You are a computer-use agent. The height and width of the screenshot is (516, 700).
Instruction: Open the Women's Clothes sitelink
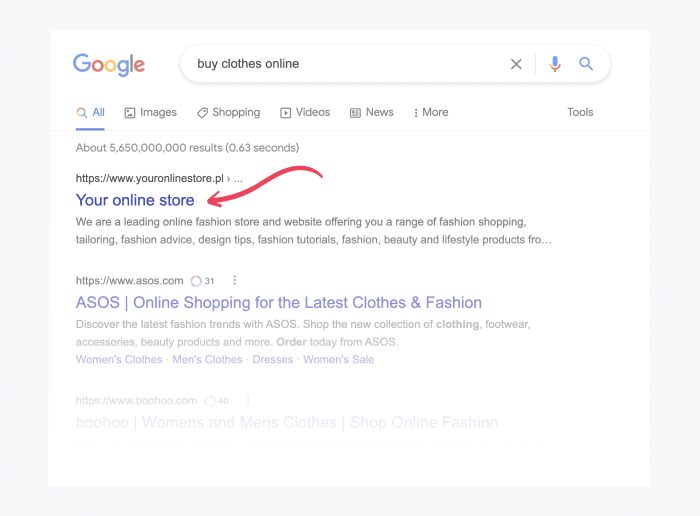(119, 359)
